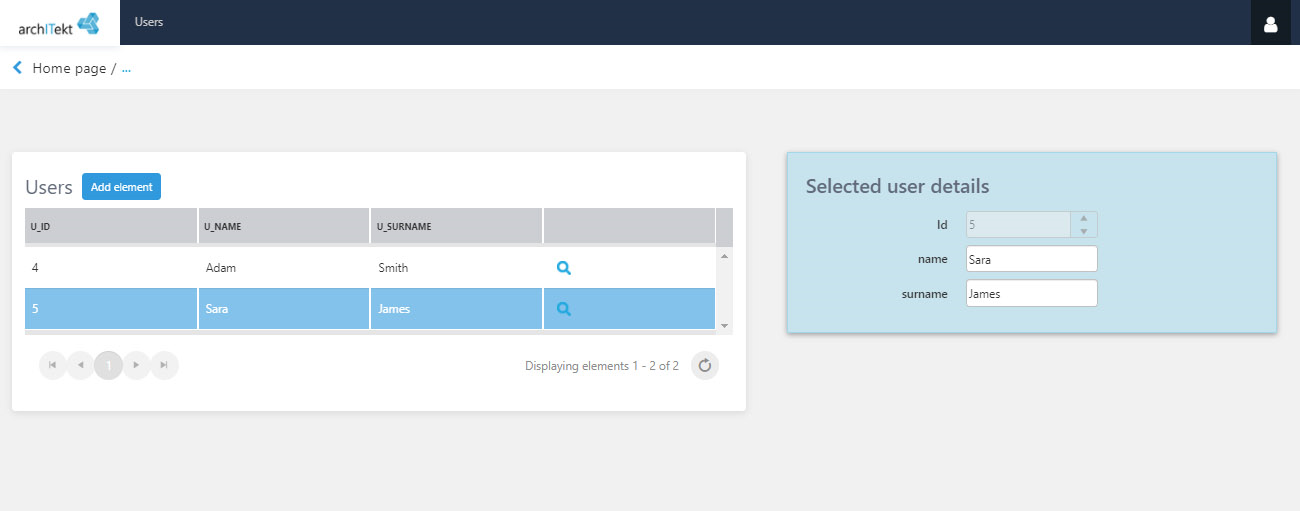Viewport: 1300px width, 511px height.
Task: Sort by the U_NAME column header
Action: pos(284,226)
